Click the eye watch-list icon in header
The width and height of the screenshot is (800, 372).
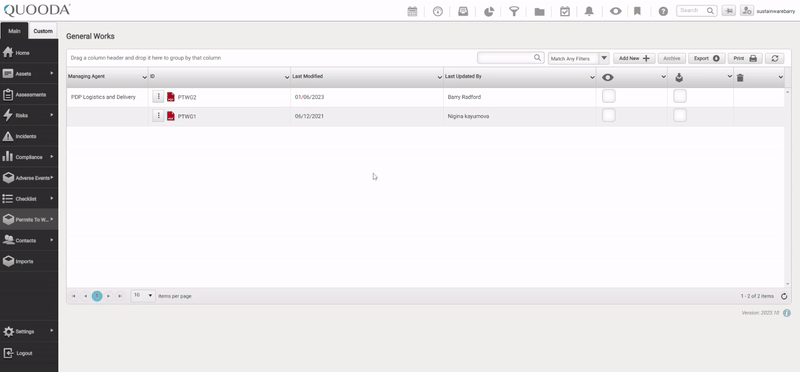pyautogui.click(x=615, y=11)
